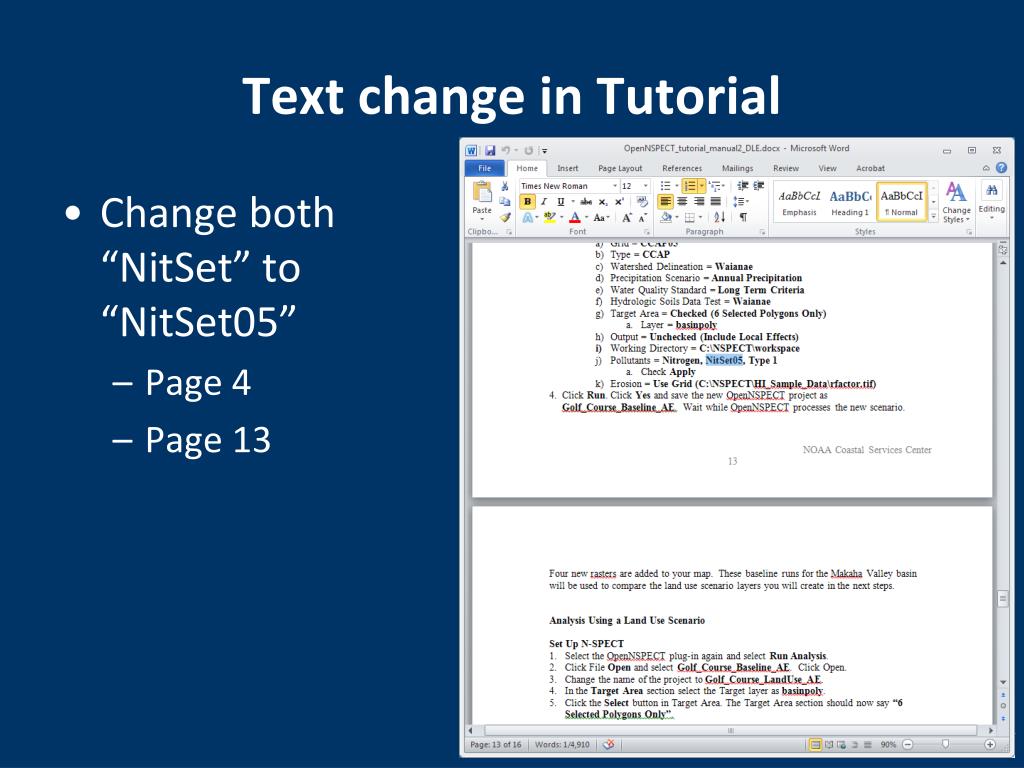Switch to the Page Layout tab
This screenshot has height=768, width=1024.
(x=620, y=168)
